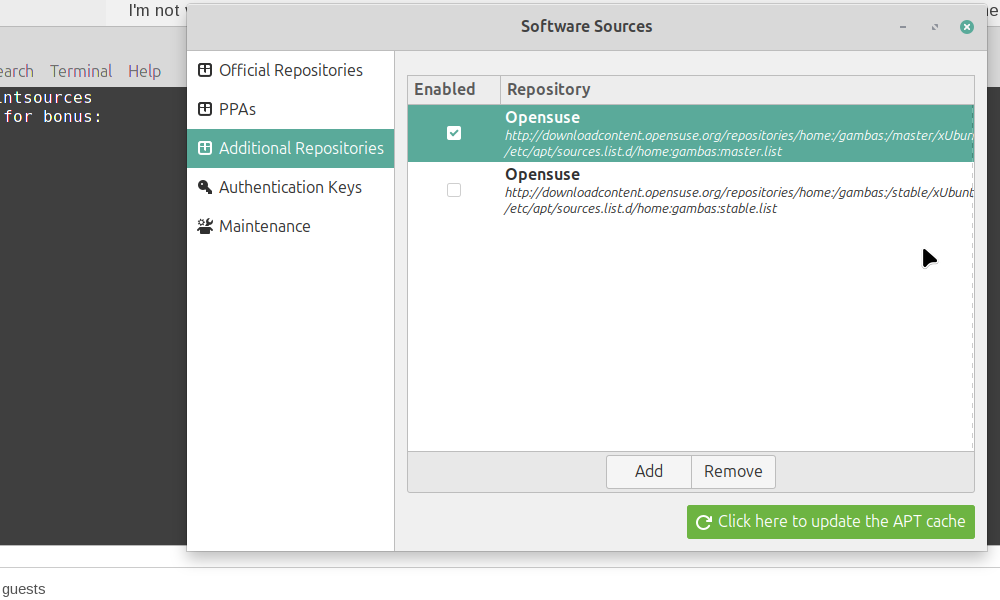This screenshot has width=1000, height=600.
Task: Click the Maintenance sidebar icon
Action: coord(205,226)
